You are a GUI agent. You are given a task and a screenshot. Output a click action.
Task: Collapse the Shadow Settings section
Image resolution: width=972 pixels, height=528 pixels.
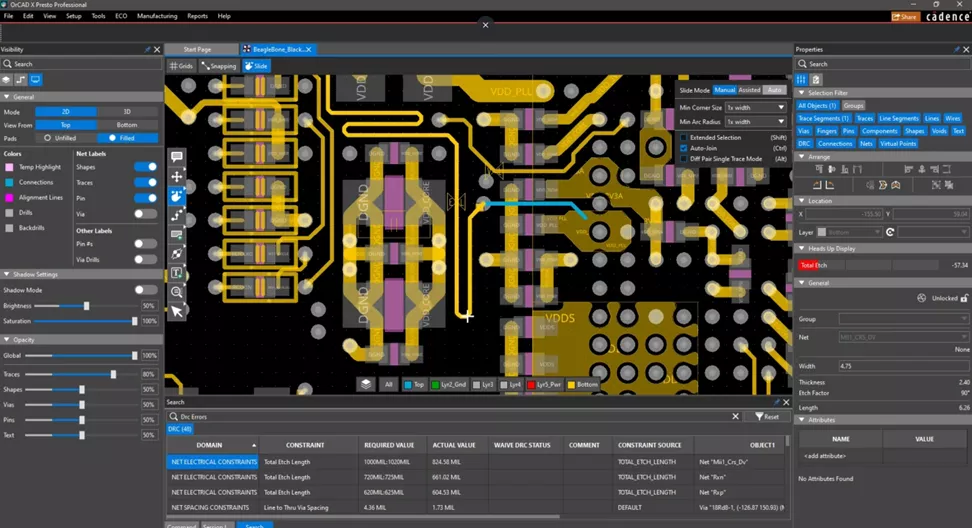pyautogui.click(x=7, y=274)
